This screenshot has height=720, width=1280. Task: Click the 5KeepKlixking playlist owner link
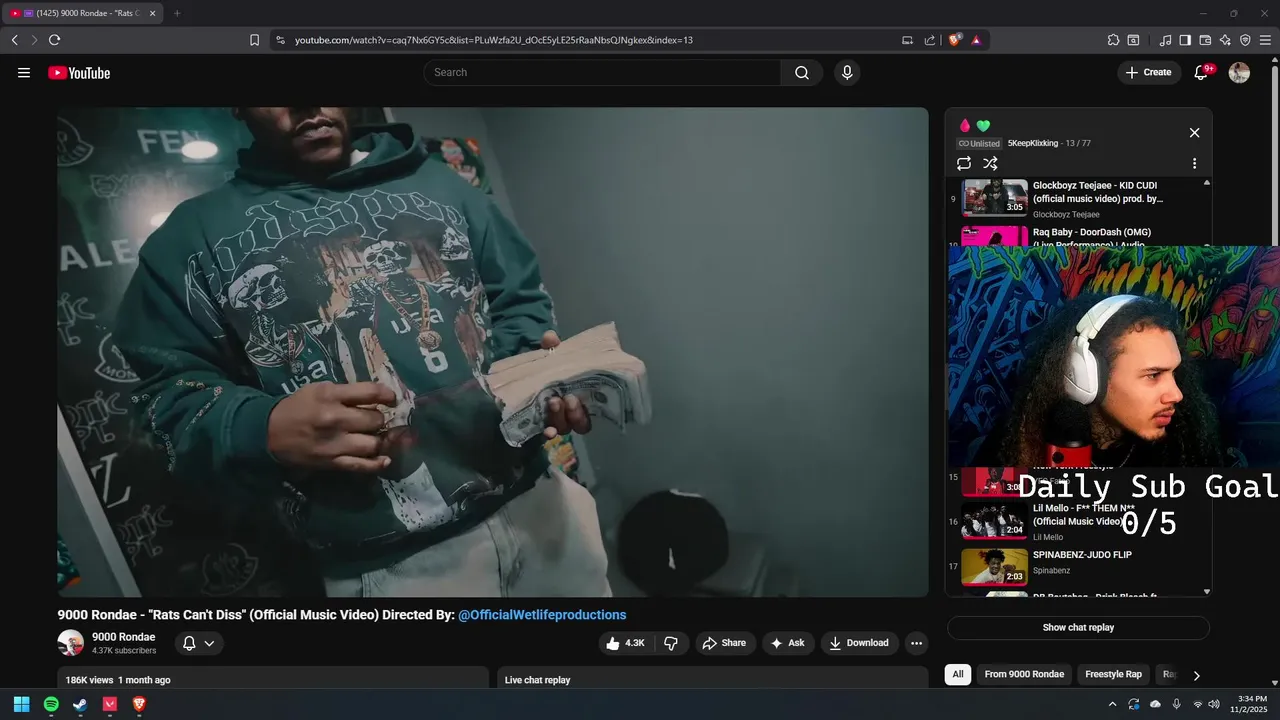[x=1032, y=143]
